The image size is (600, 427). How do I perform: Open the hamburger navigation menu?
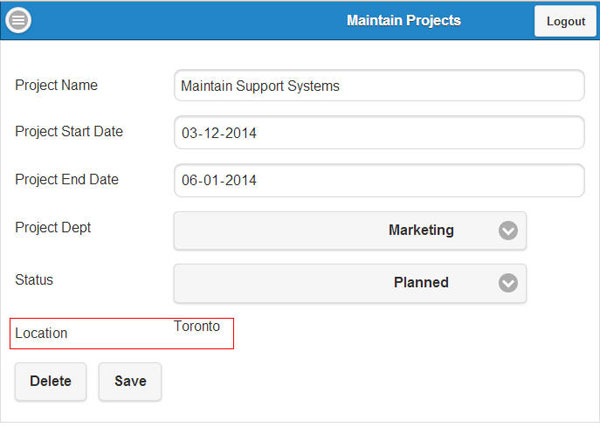tap(19, 20)
